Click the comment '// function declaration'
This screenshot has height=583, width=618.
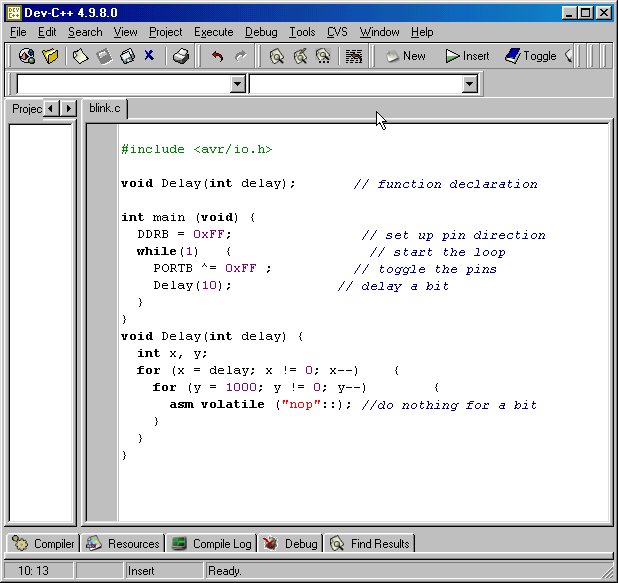click(445, 184)
